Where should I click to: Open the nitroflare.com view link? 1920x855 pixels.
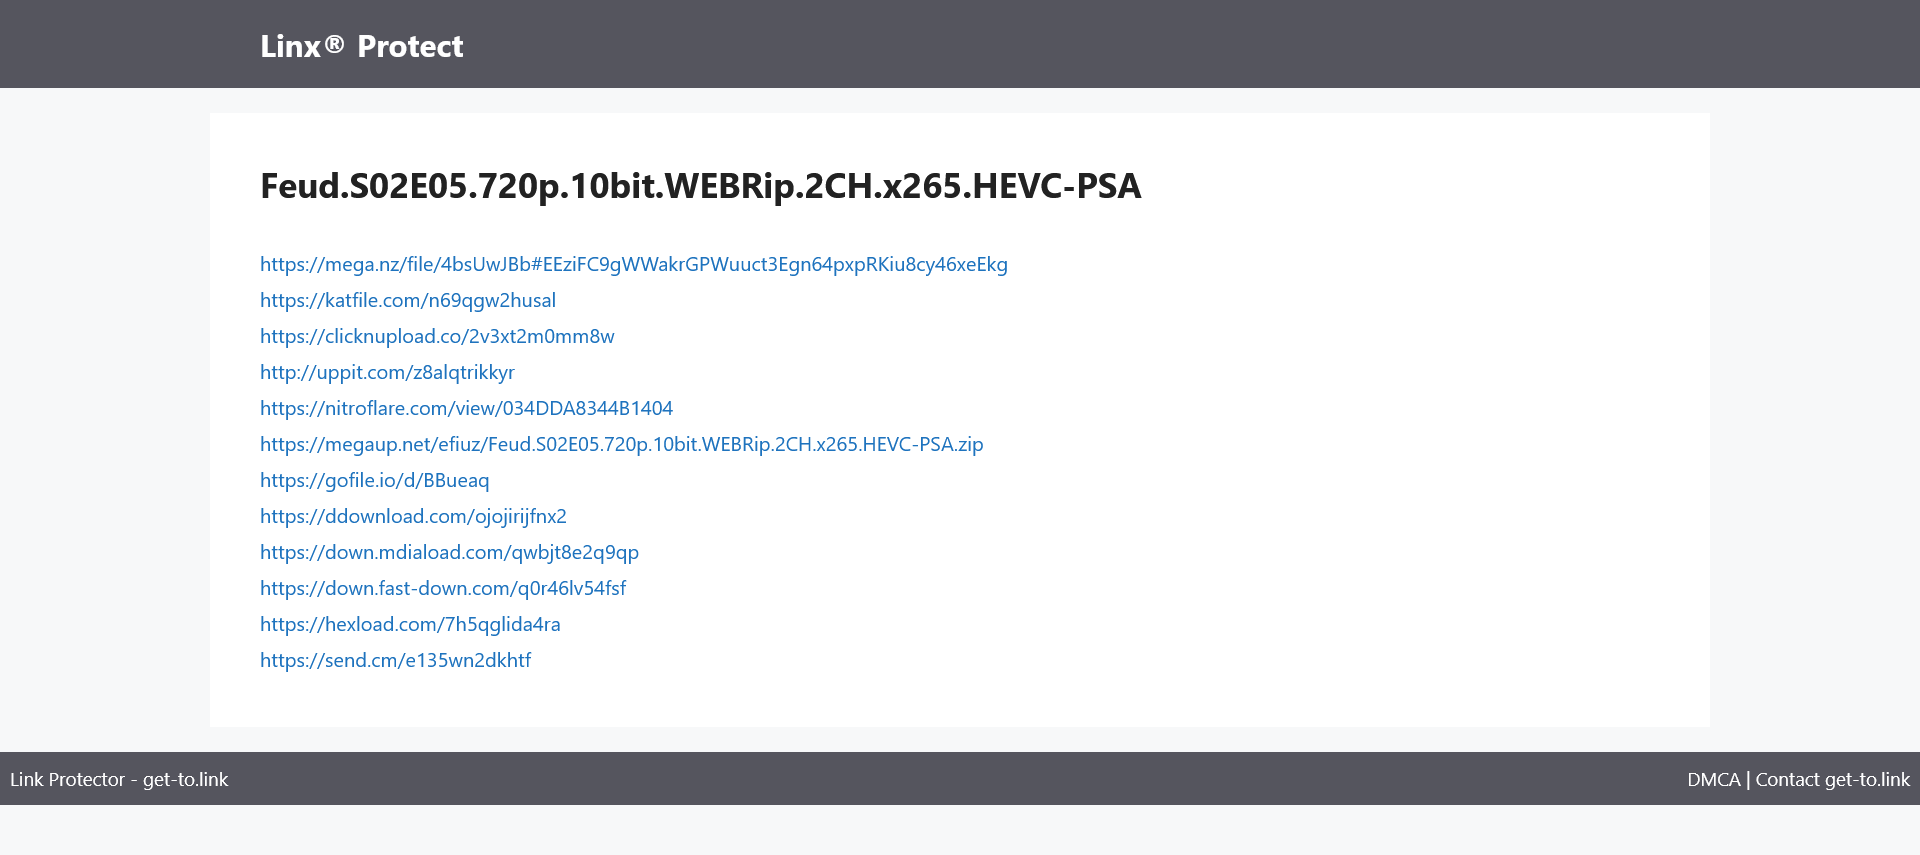(466, 408)
